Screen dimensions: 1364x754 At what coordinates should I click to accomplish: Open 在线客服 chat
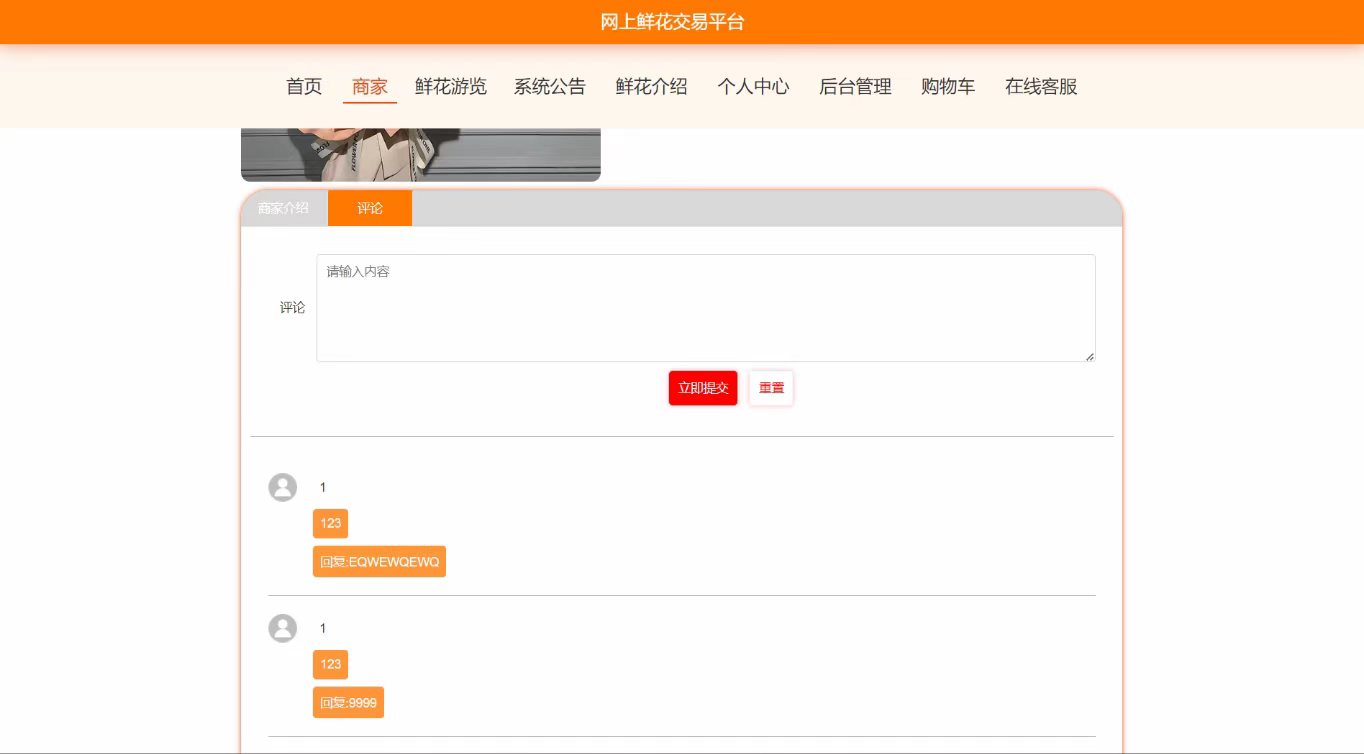[x=1041, y=87]
